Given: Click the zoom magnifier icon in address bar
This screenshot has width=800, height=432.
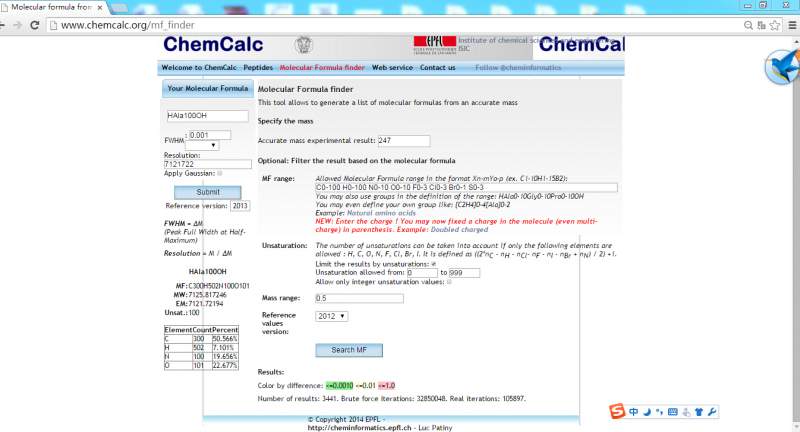Looking at the screenshot, I should tap(748, 25).
